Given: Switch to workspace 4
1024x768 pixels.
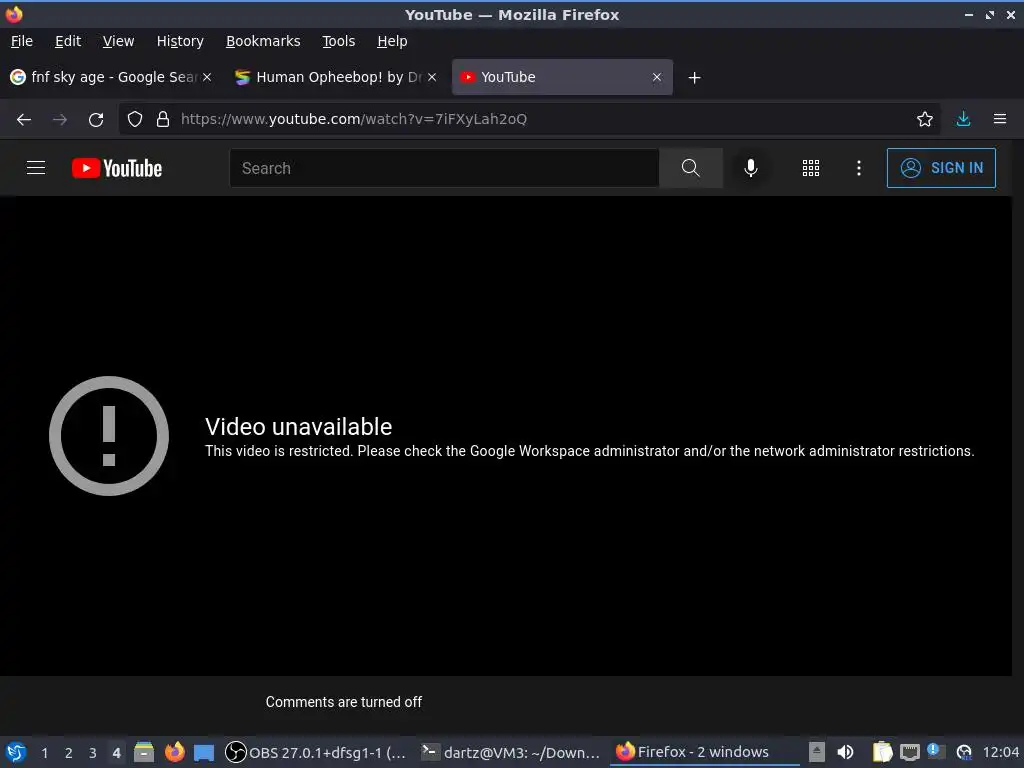Looking at the screenshot, I should click(x=116, y=753).
